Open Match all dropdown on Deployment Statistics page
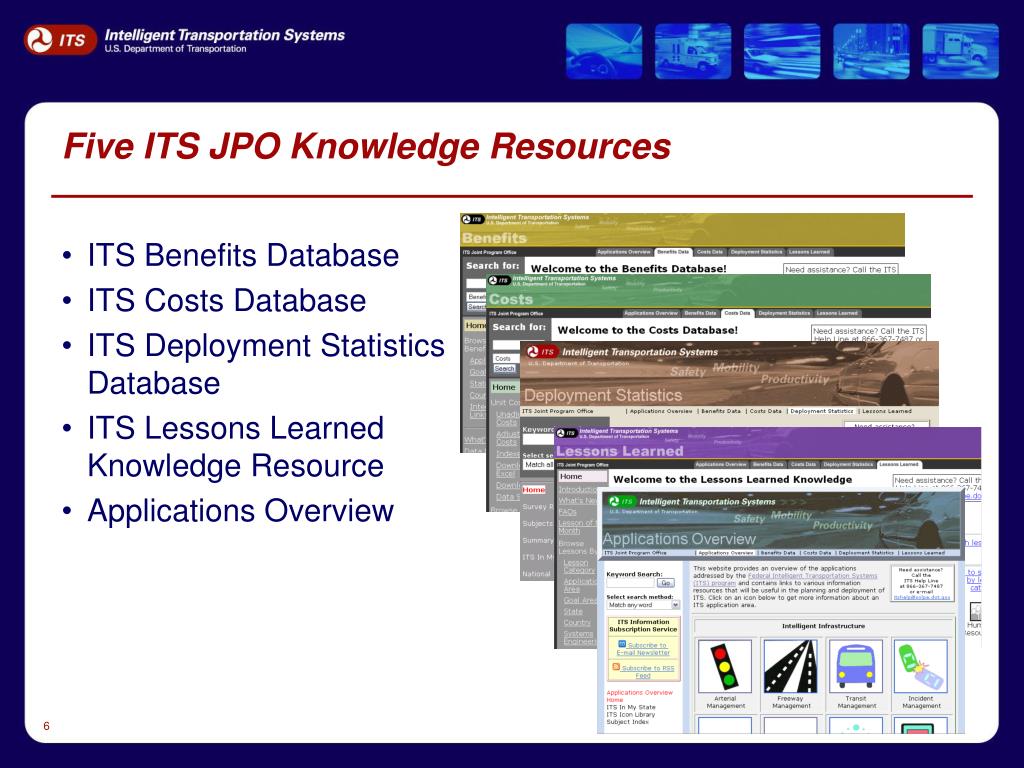Screen dimensions: 1024x768 tap(538, 464)
